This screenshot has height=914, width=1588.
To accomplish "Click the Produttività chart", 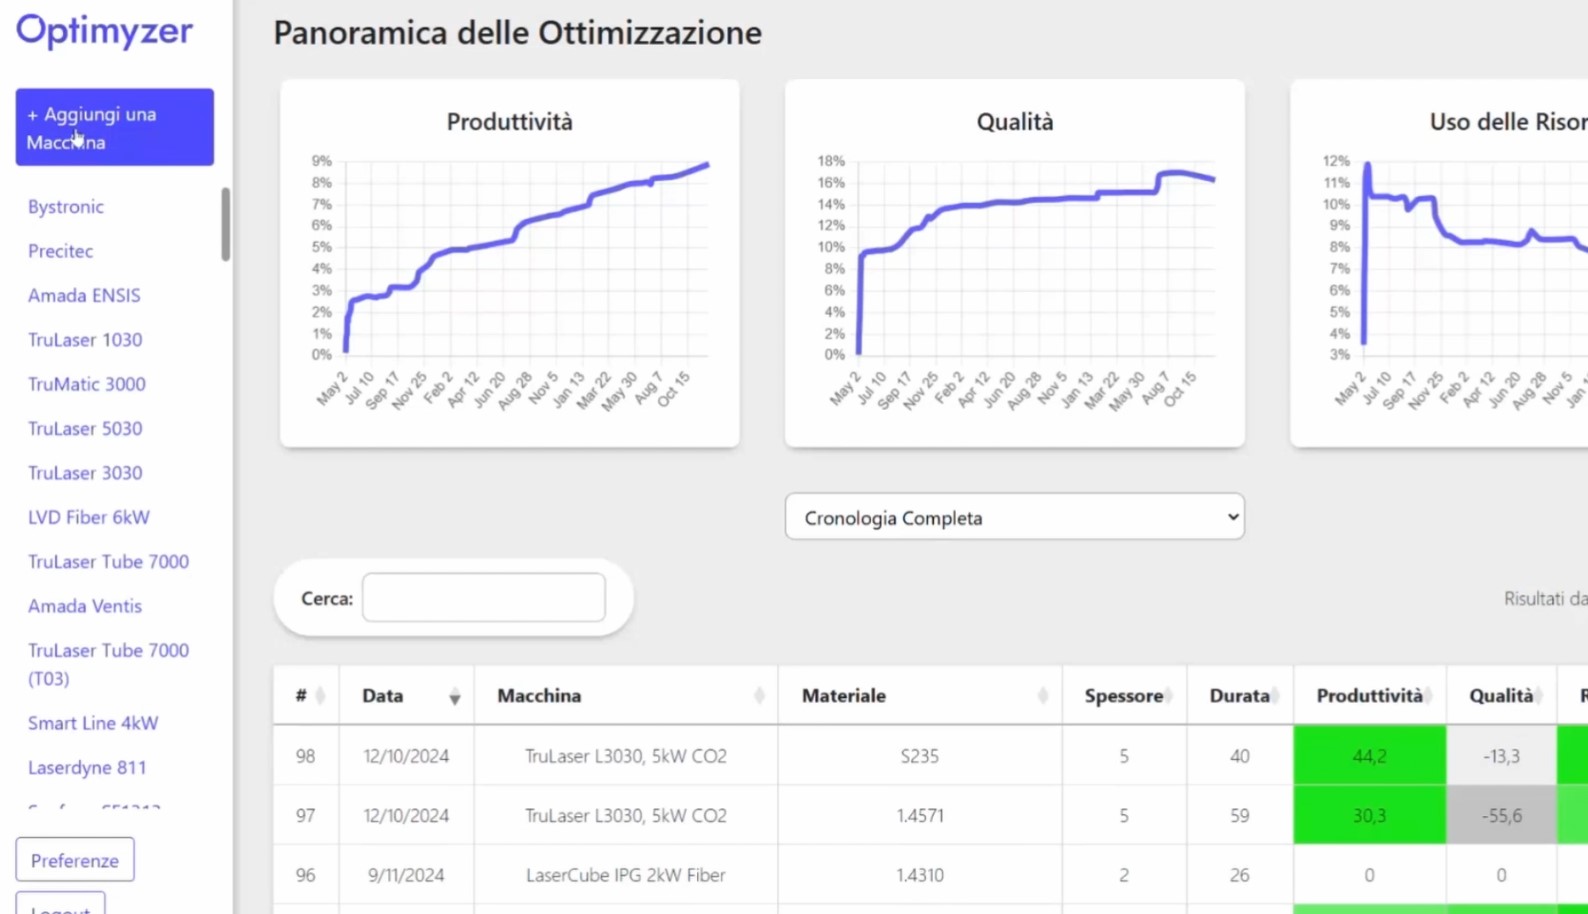I will 510,265.
